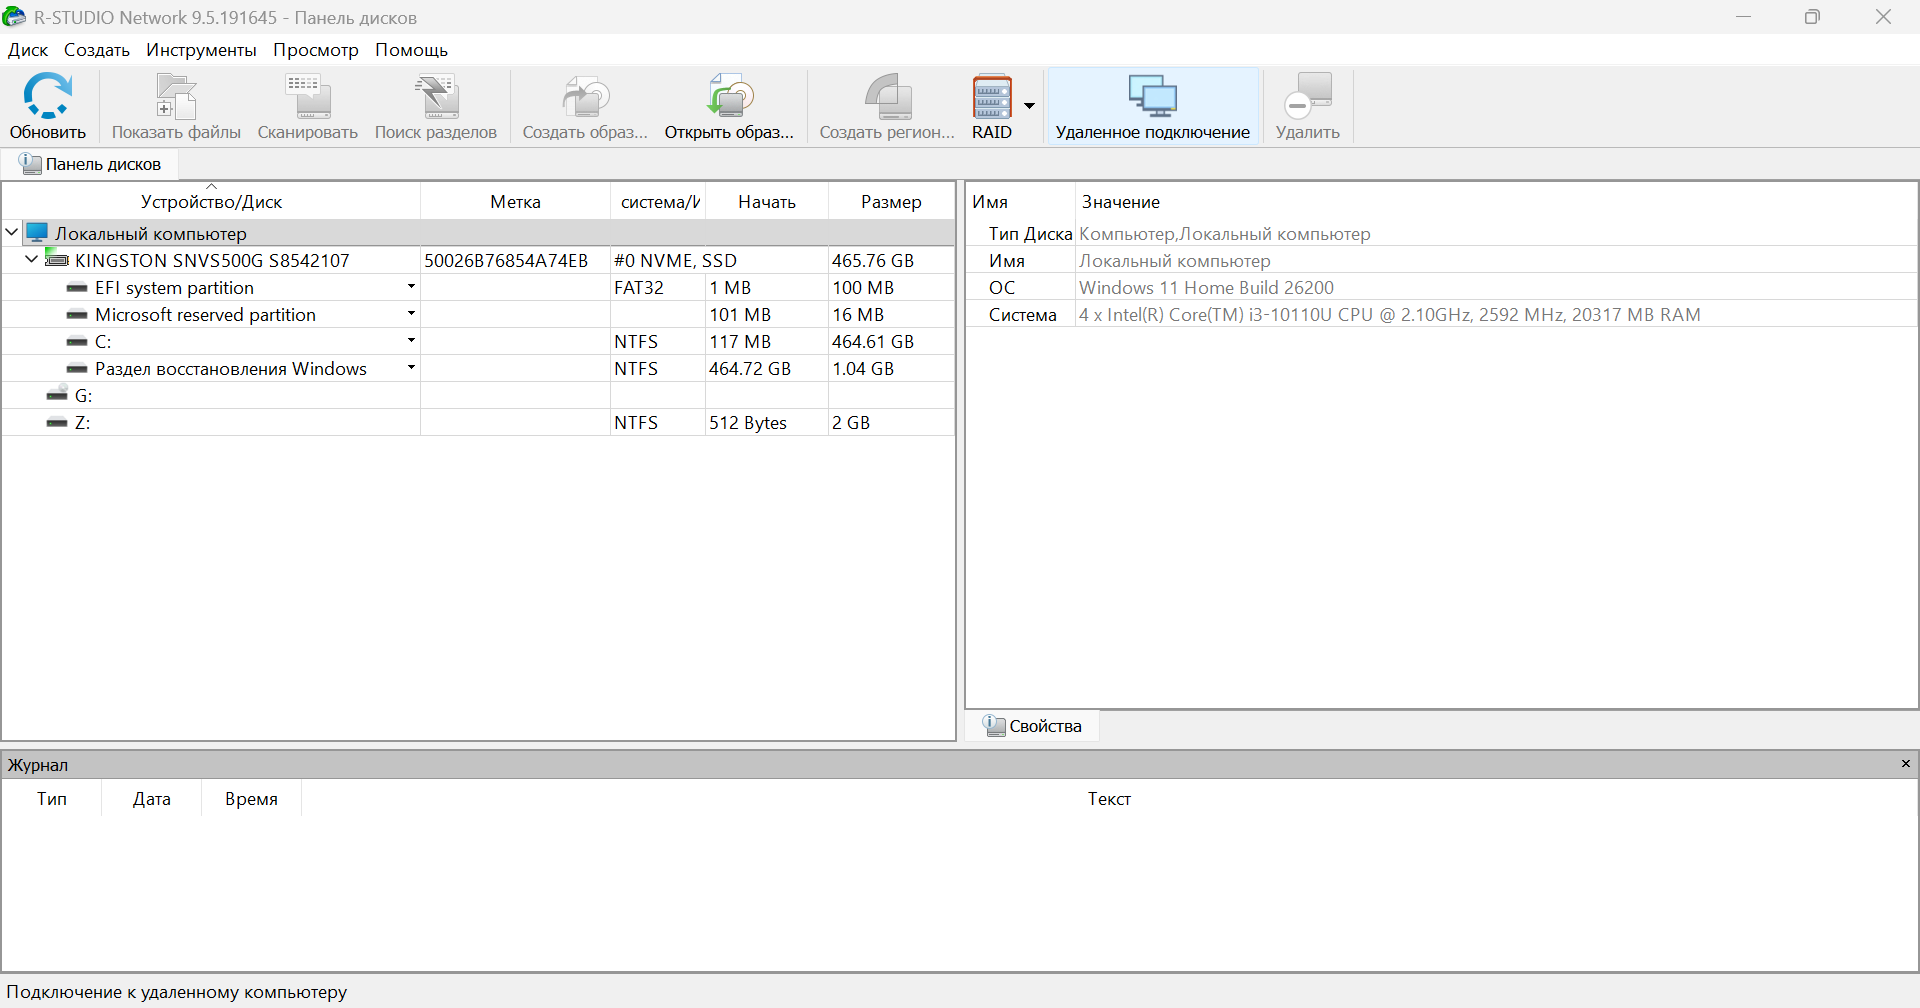
Task: Click the Обновить refresh icon
Action: click(47, 98)
